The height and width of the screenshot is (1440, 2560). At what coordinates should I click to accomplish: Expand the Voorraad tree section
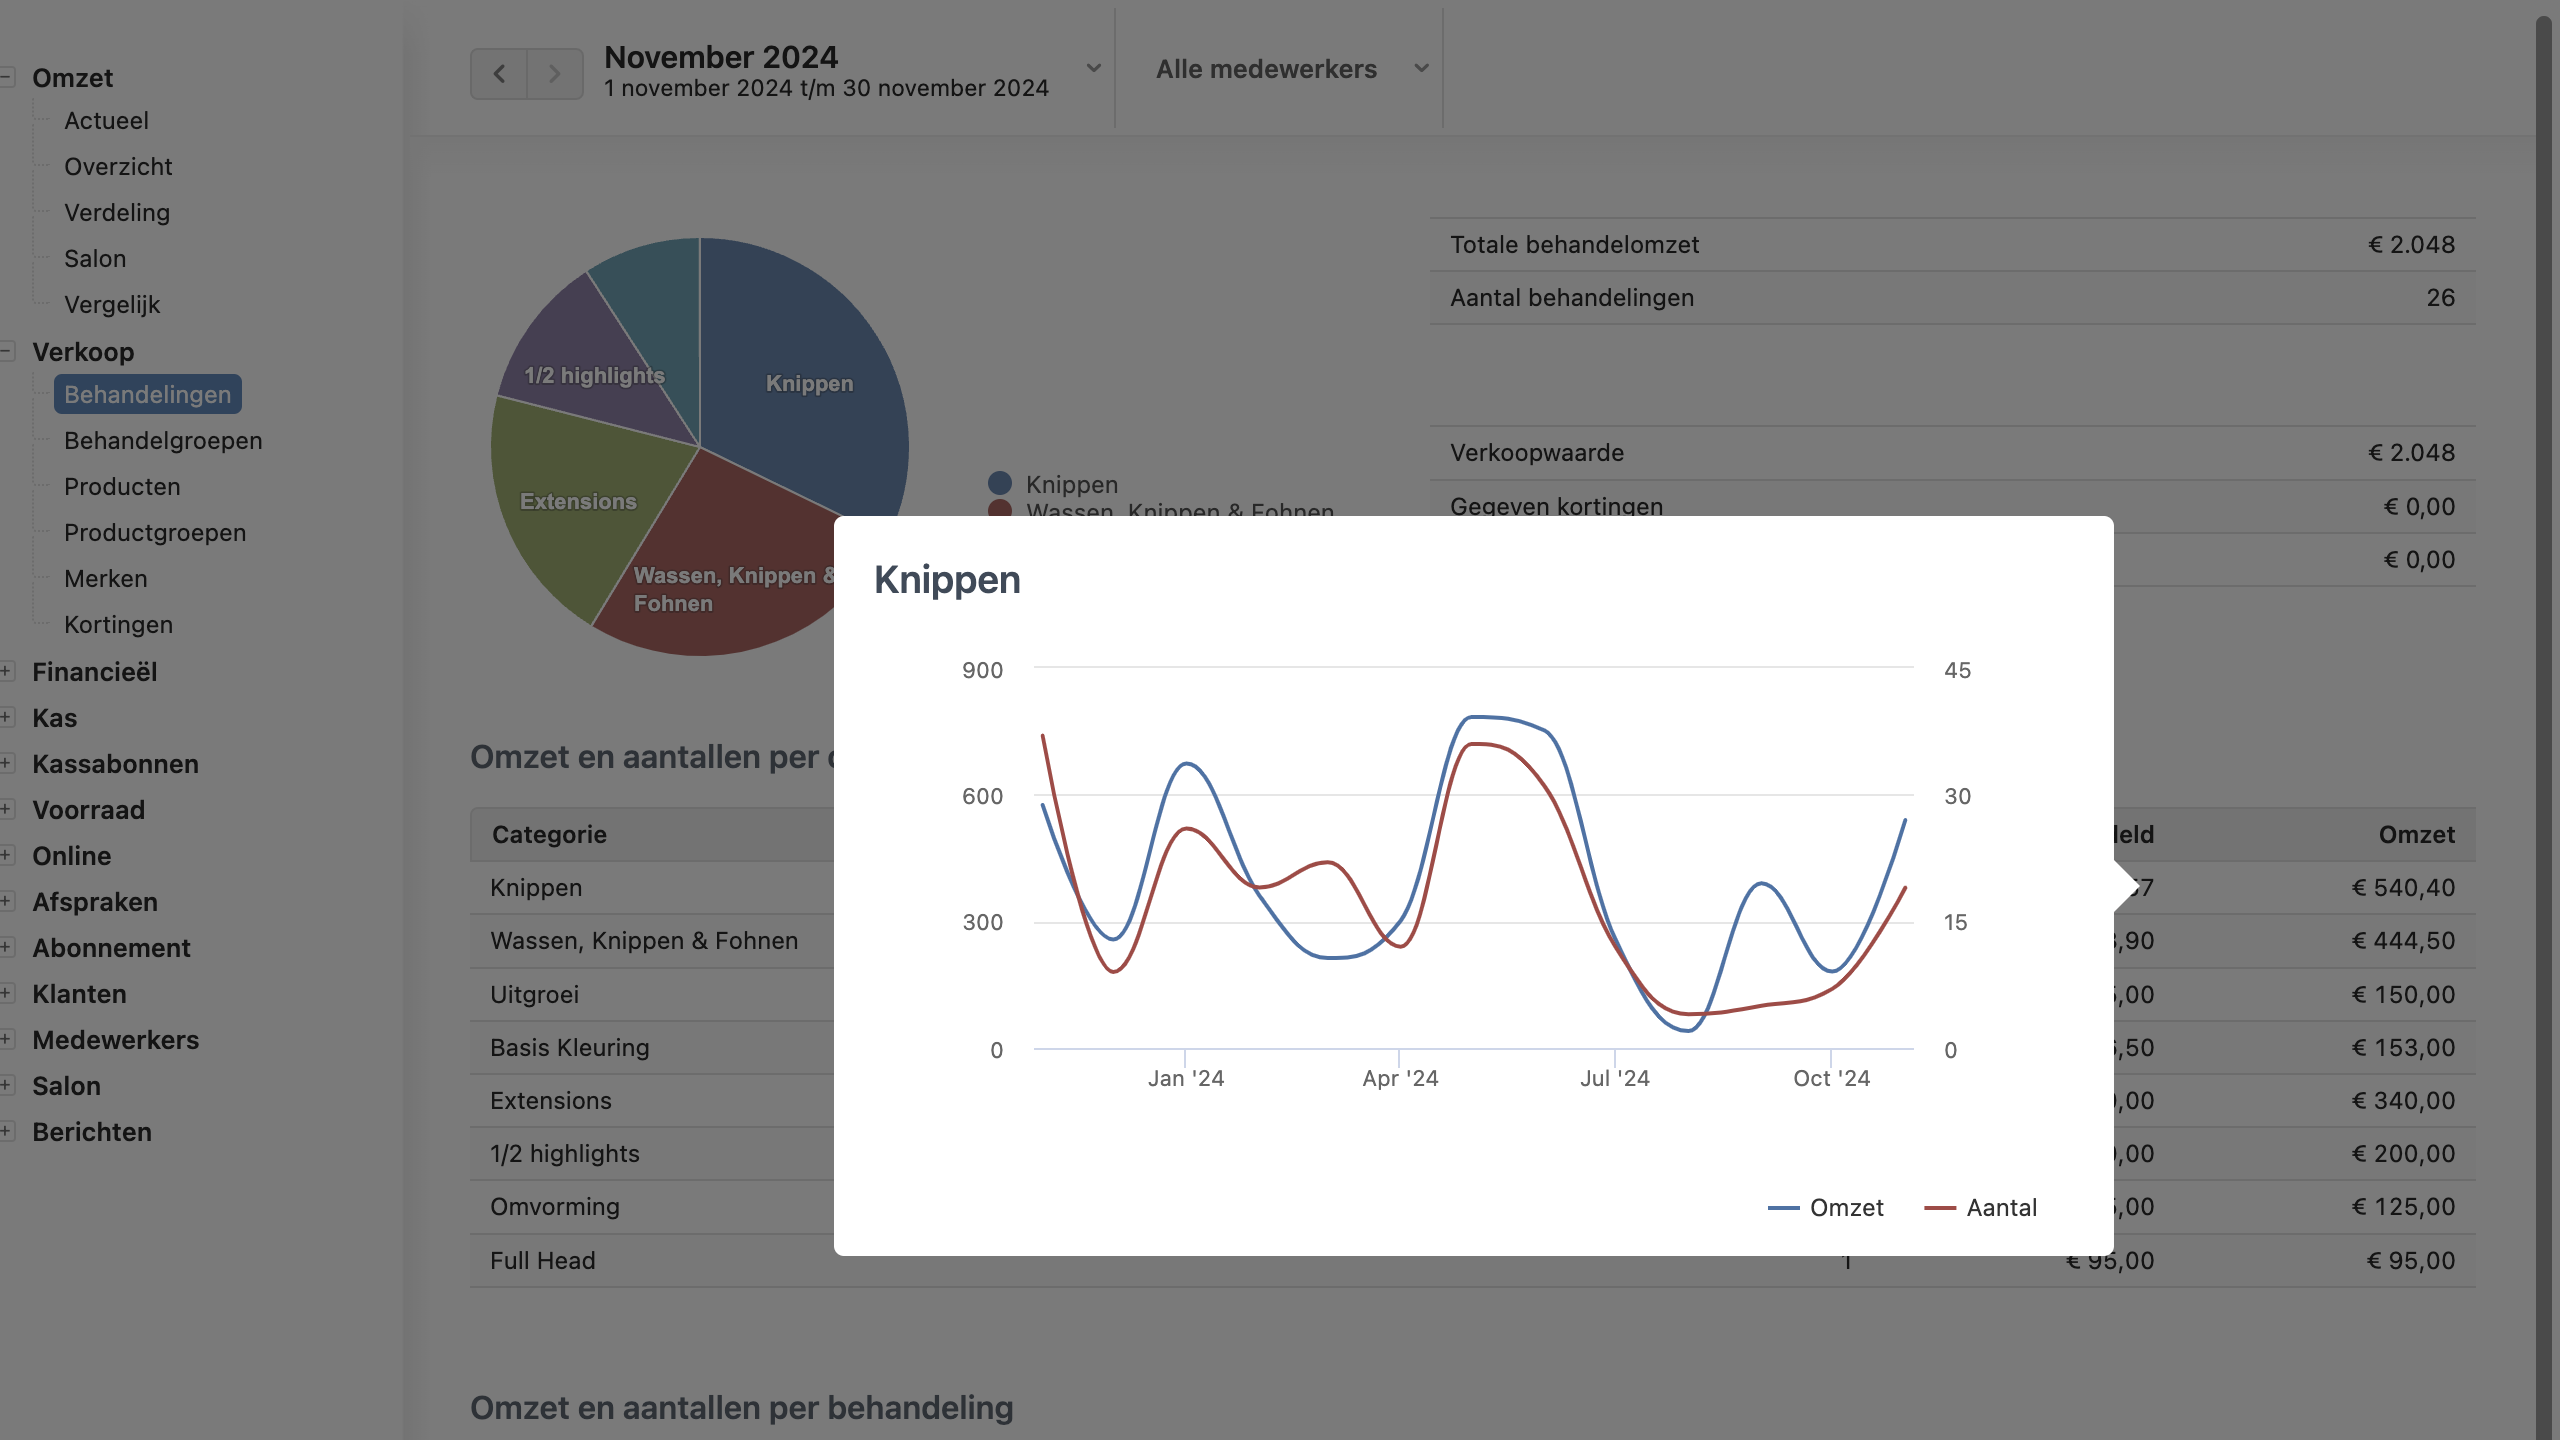(7, 809)
